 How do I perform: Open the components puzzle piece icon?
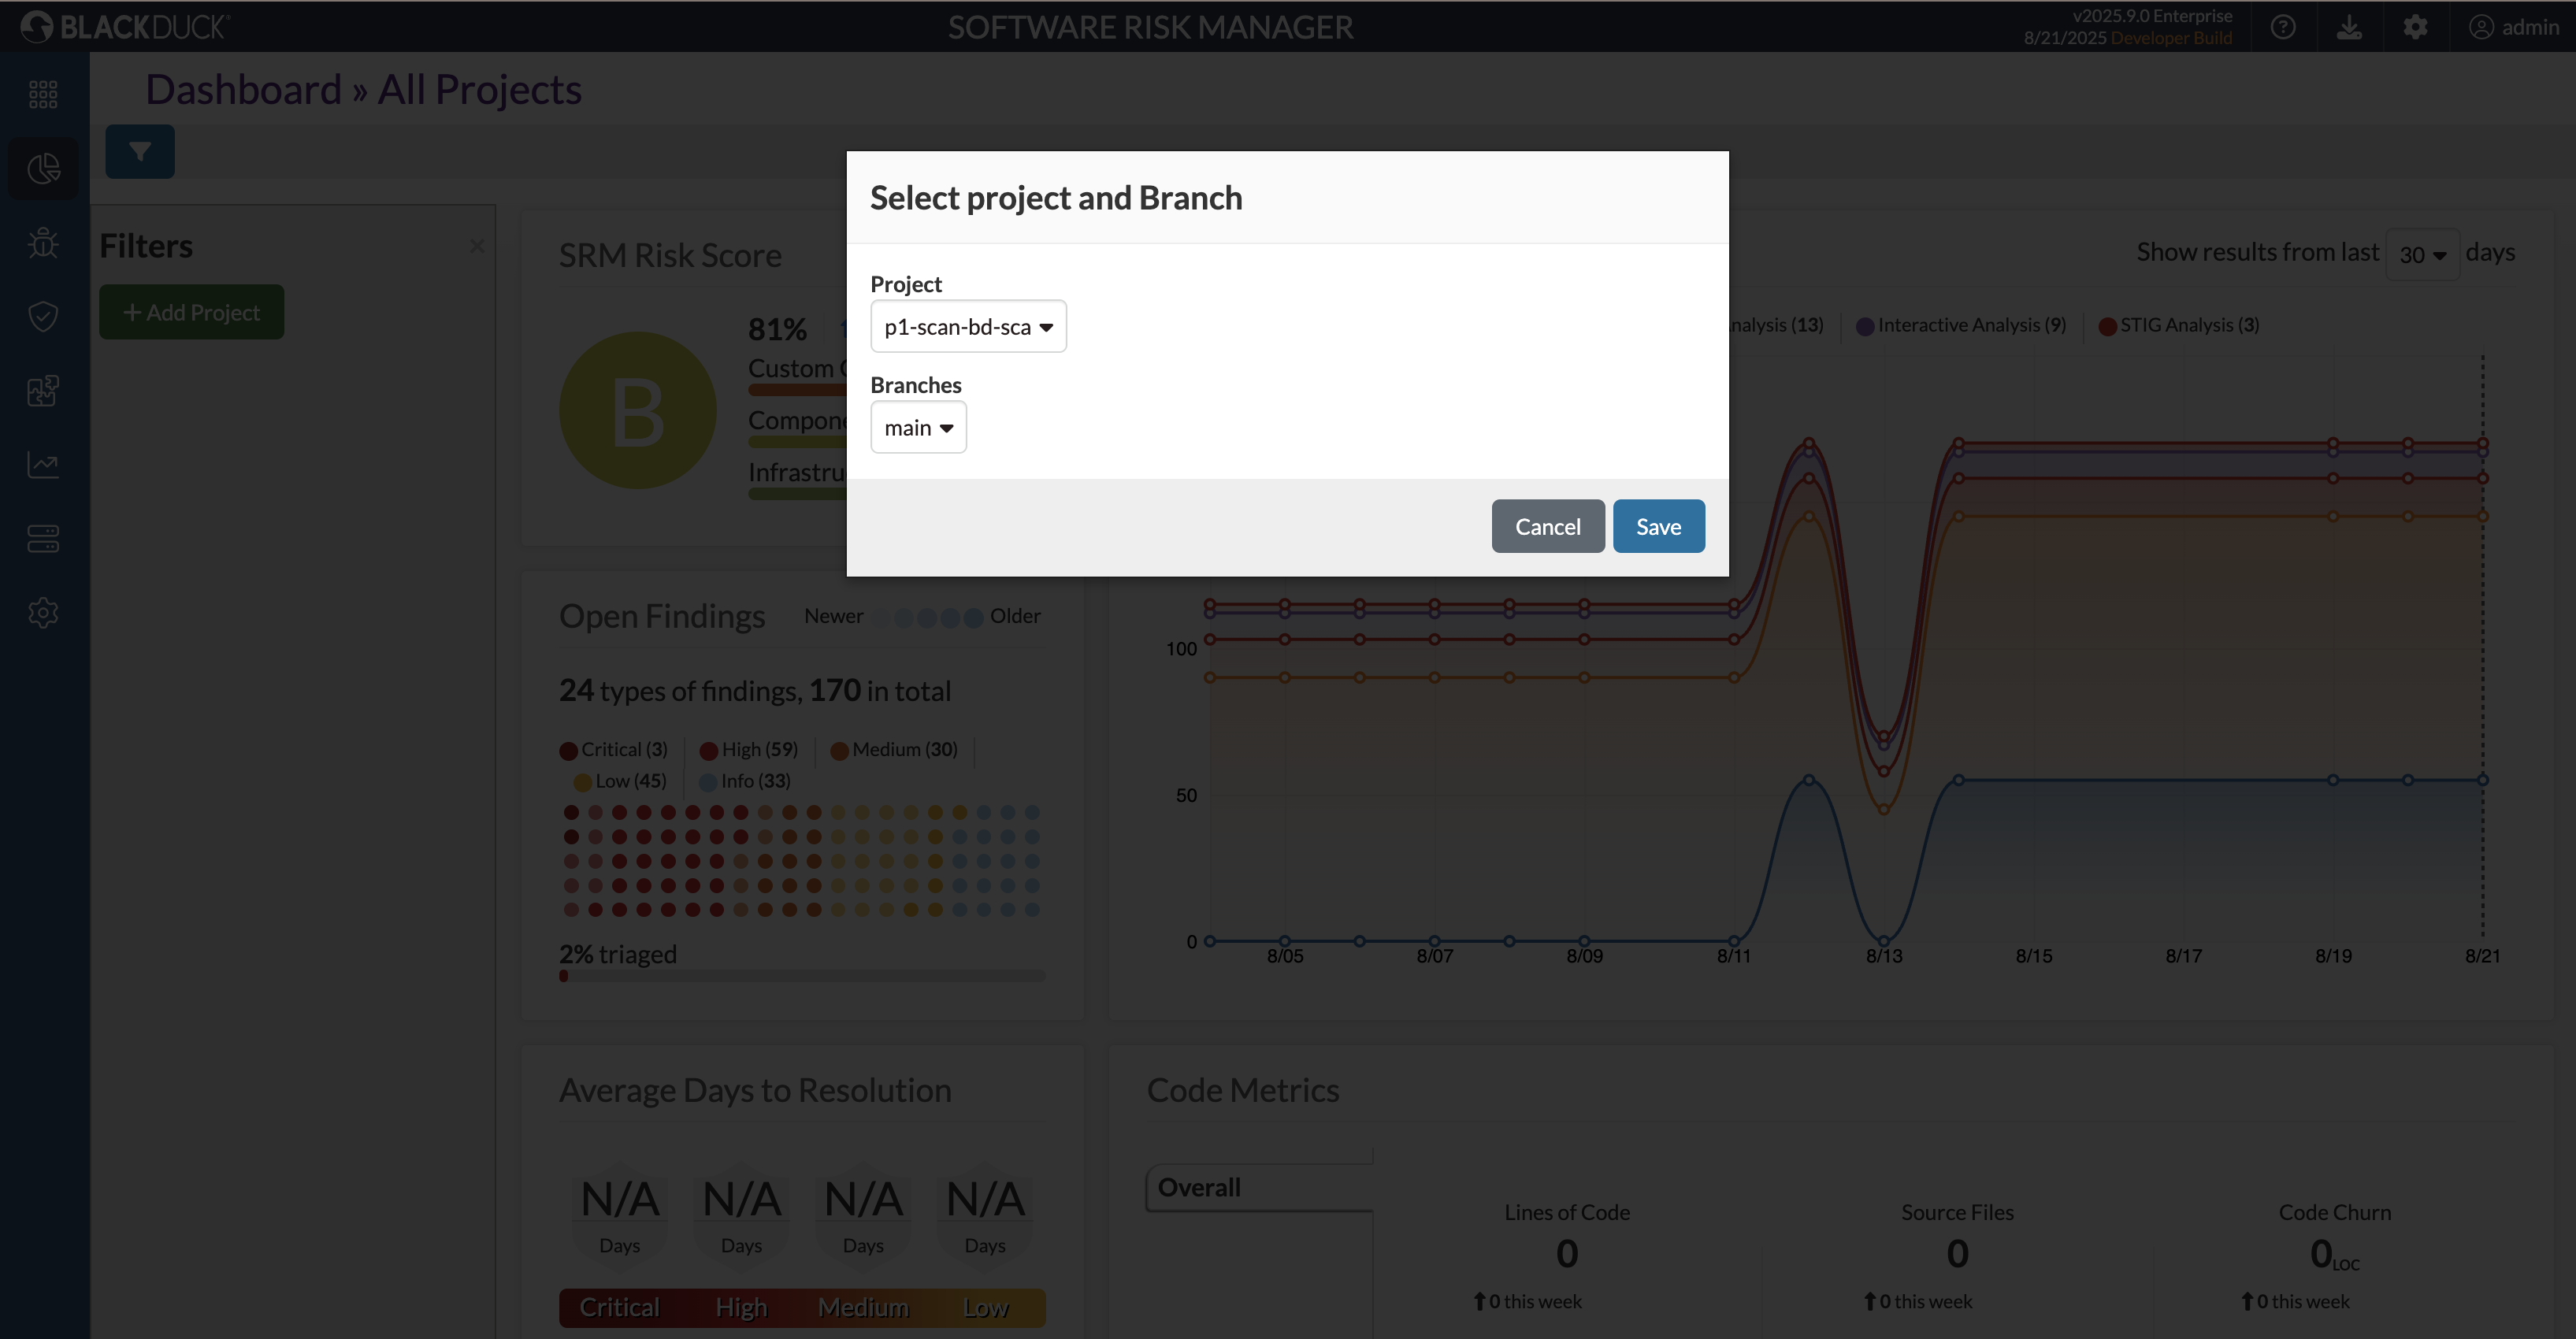click(43, 390)
